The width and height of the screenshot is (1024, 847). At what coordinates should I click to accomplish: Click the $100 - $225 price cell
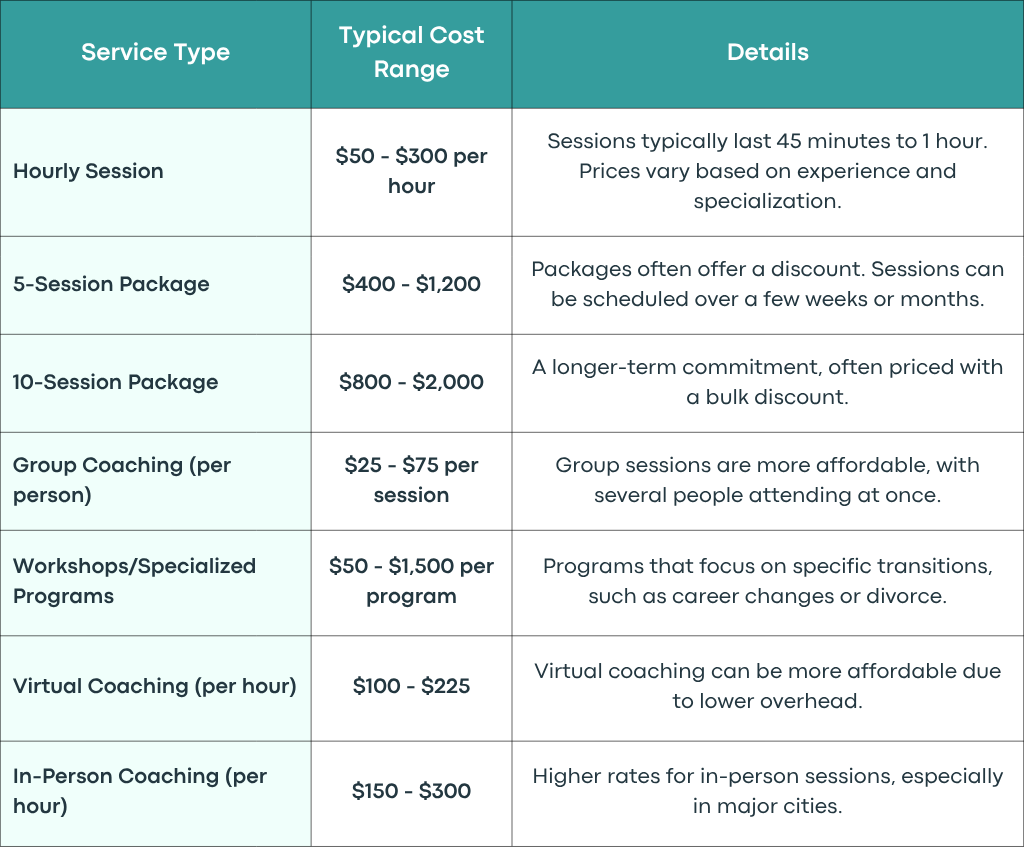click(411, 686)
